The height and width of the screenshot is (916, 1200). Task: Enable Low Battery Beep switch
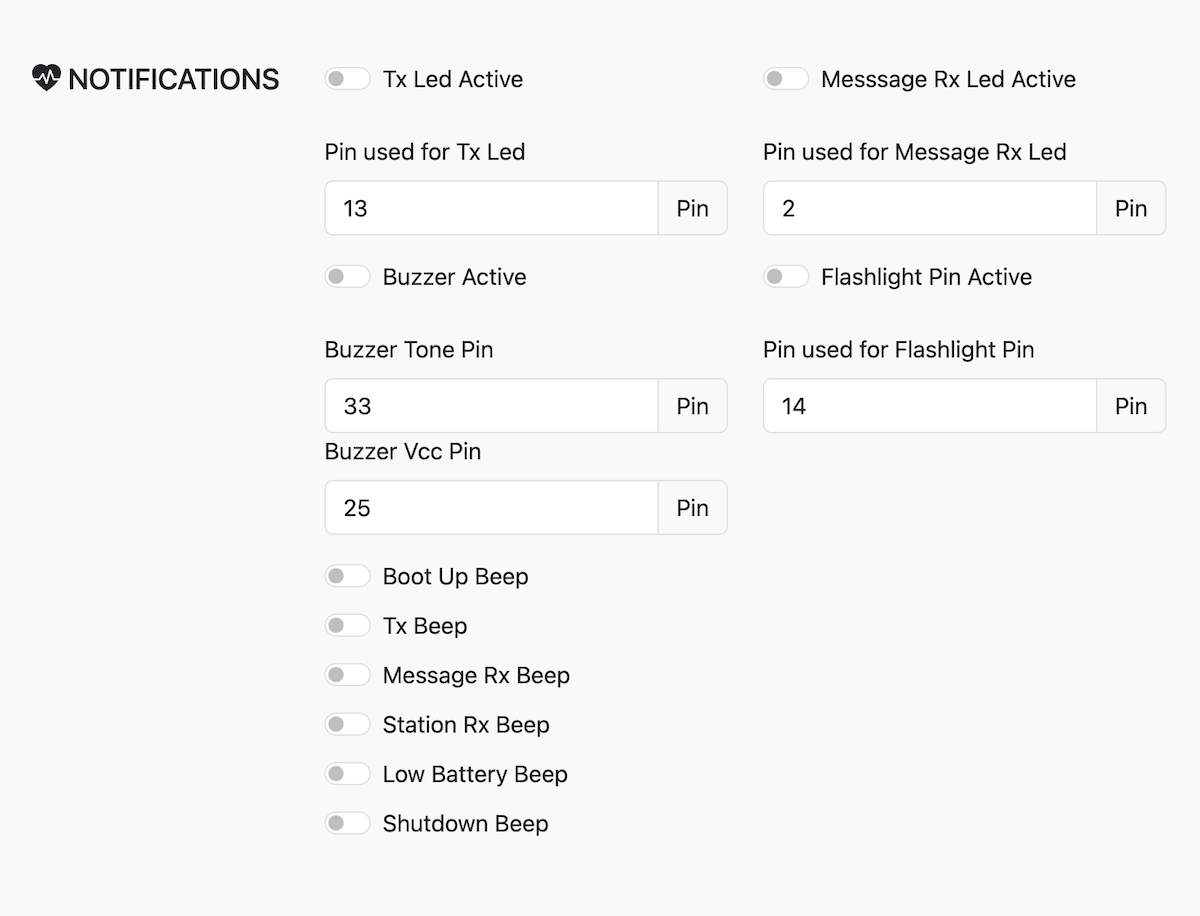tap(347, 774)
